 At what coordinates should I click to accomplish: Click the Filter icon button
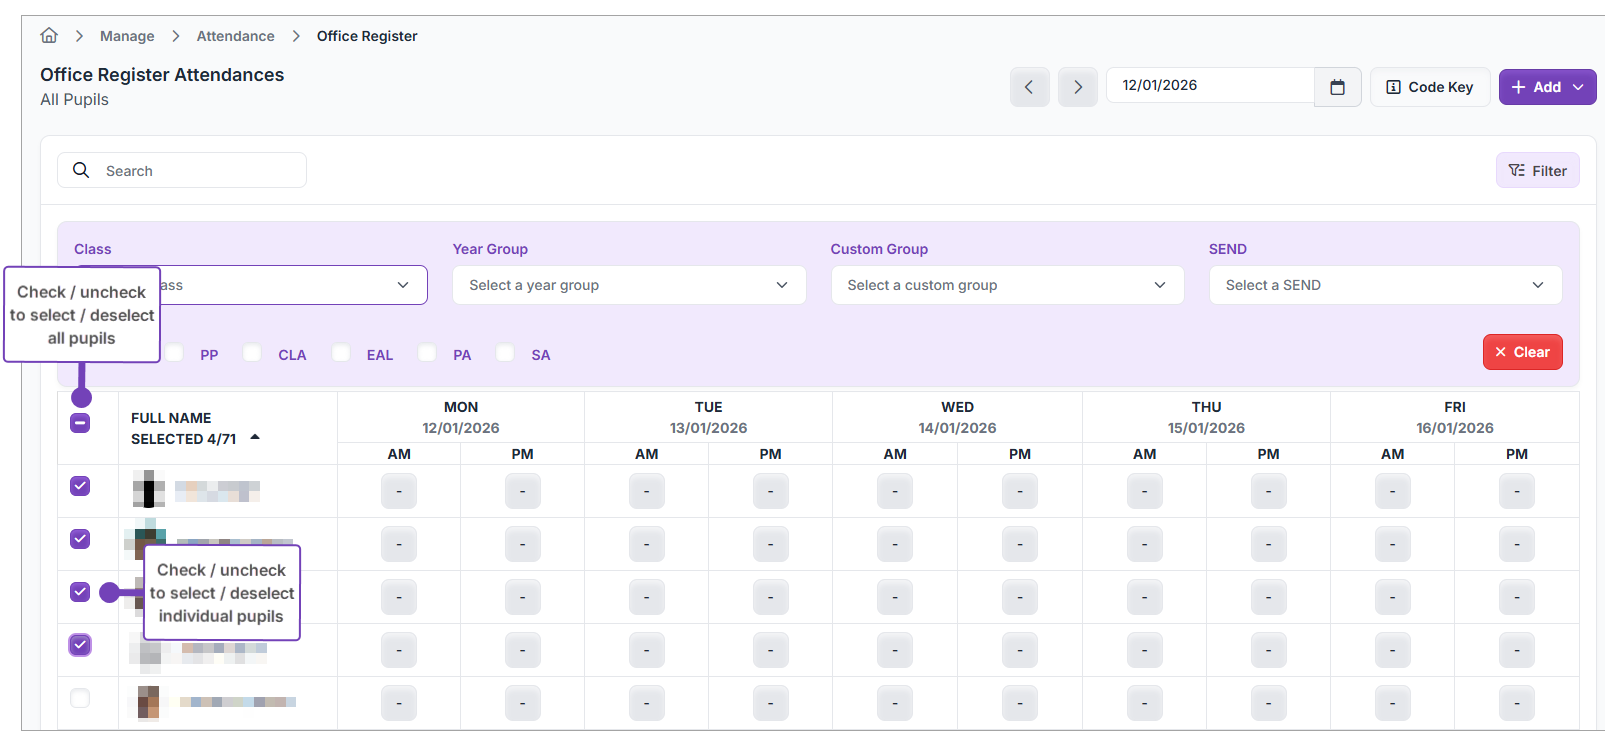click(x=1537, y=171)
